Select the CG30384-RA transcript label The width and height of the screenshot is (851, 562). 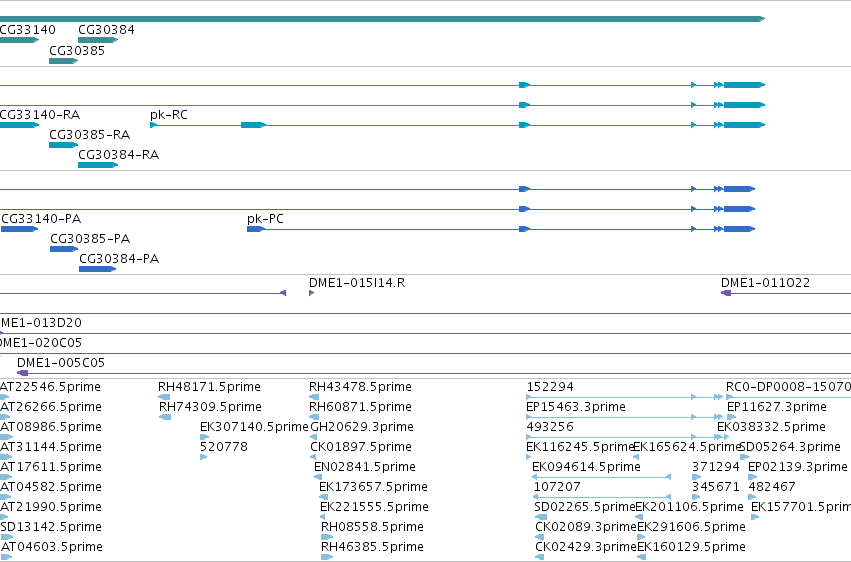pos(119,155)
